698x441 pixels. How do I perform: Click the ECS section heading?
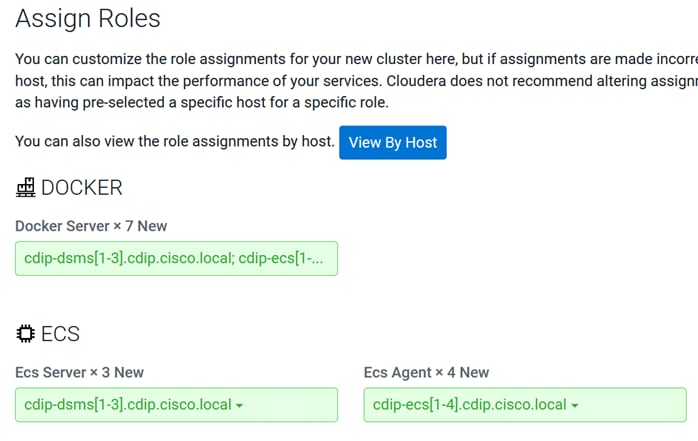pos(61,334)
